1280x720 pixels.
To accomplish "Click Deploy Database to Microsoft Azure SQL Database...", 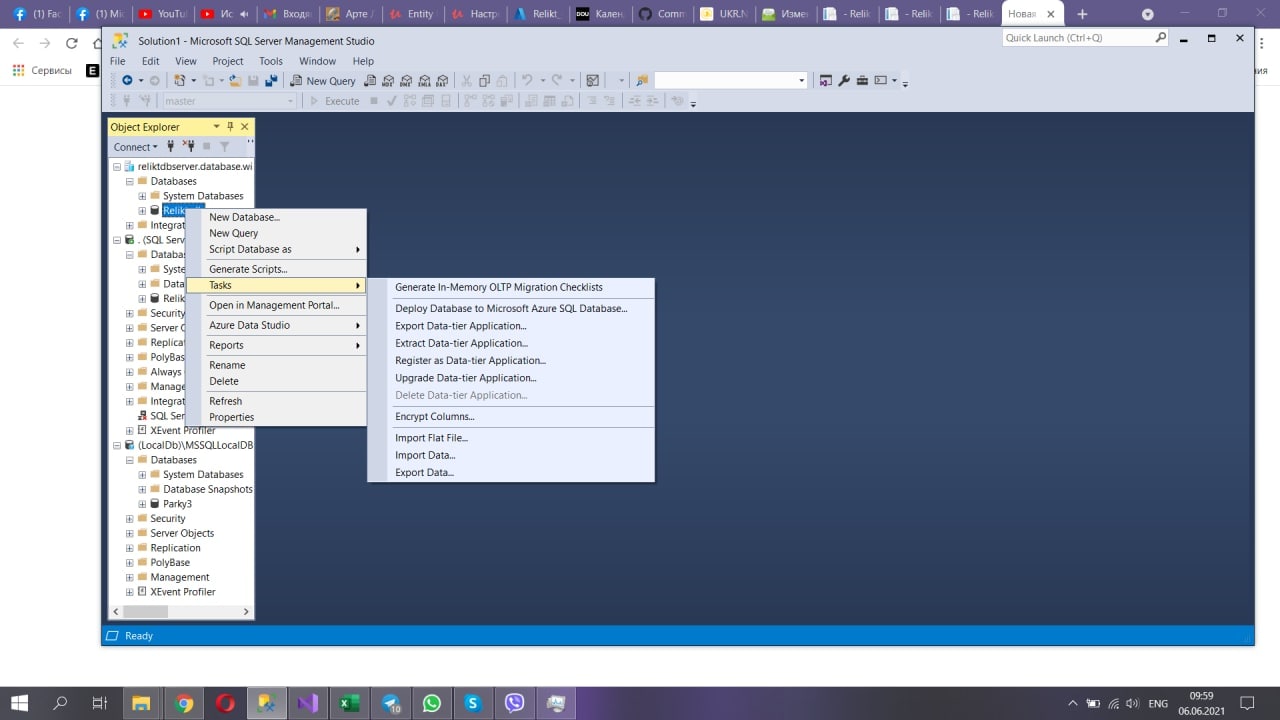I will [x=511, y=308].
